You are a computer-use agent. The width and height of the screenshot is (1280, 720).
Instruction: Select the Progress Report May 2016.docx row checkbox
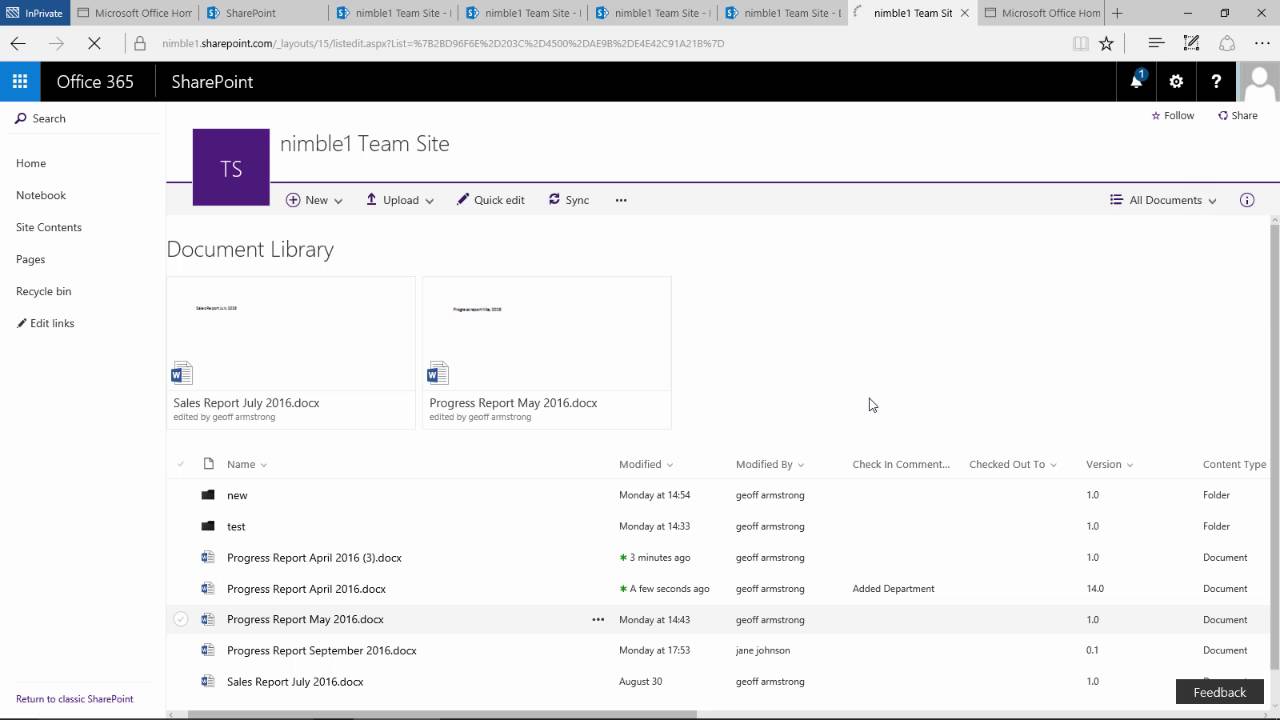[x=181, y=619]
